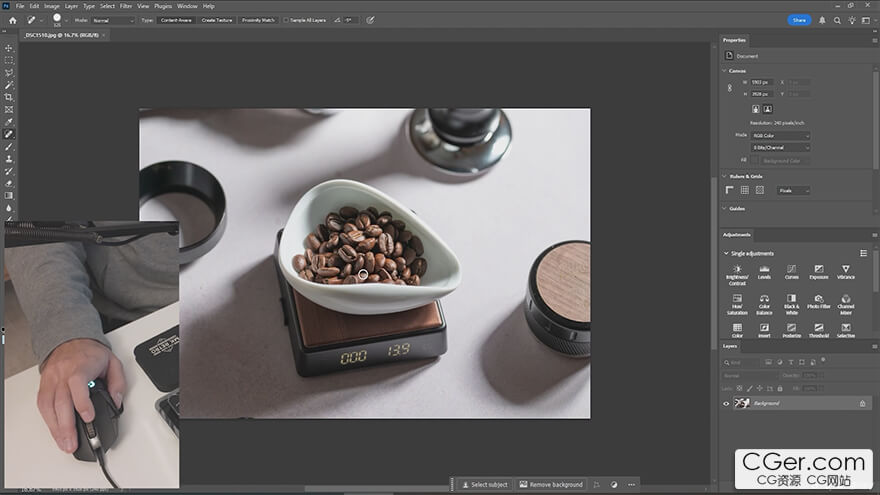This screenshot has width=880, height=495.
Task: Select the Rectangular Marquee tool
Action: coord(8,60)
